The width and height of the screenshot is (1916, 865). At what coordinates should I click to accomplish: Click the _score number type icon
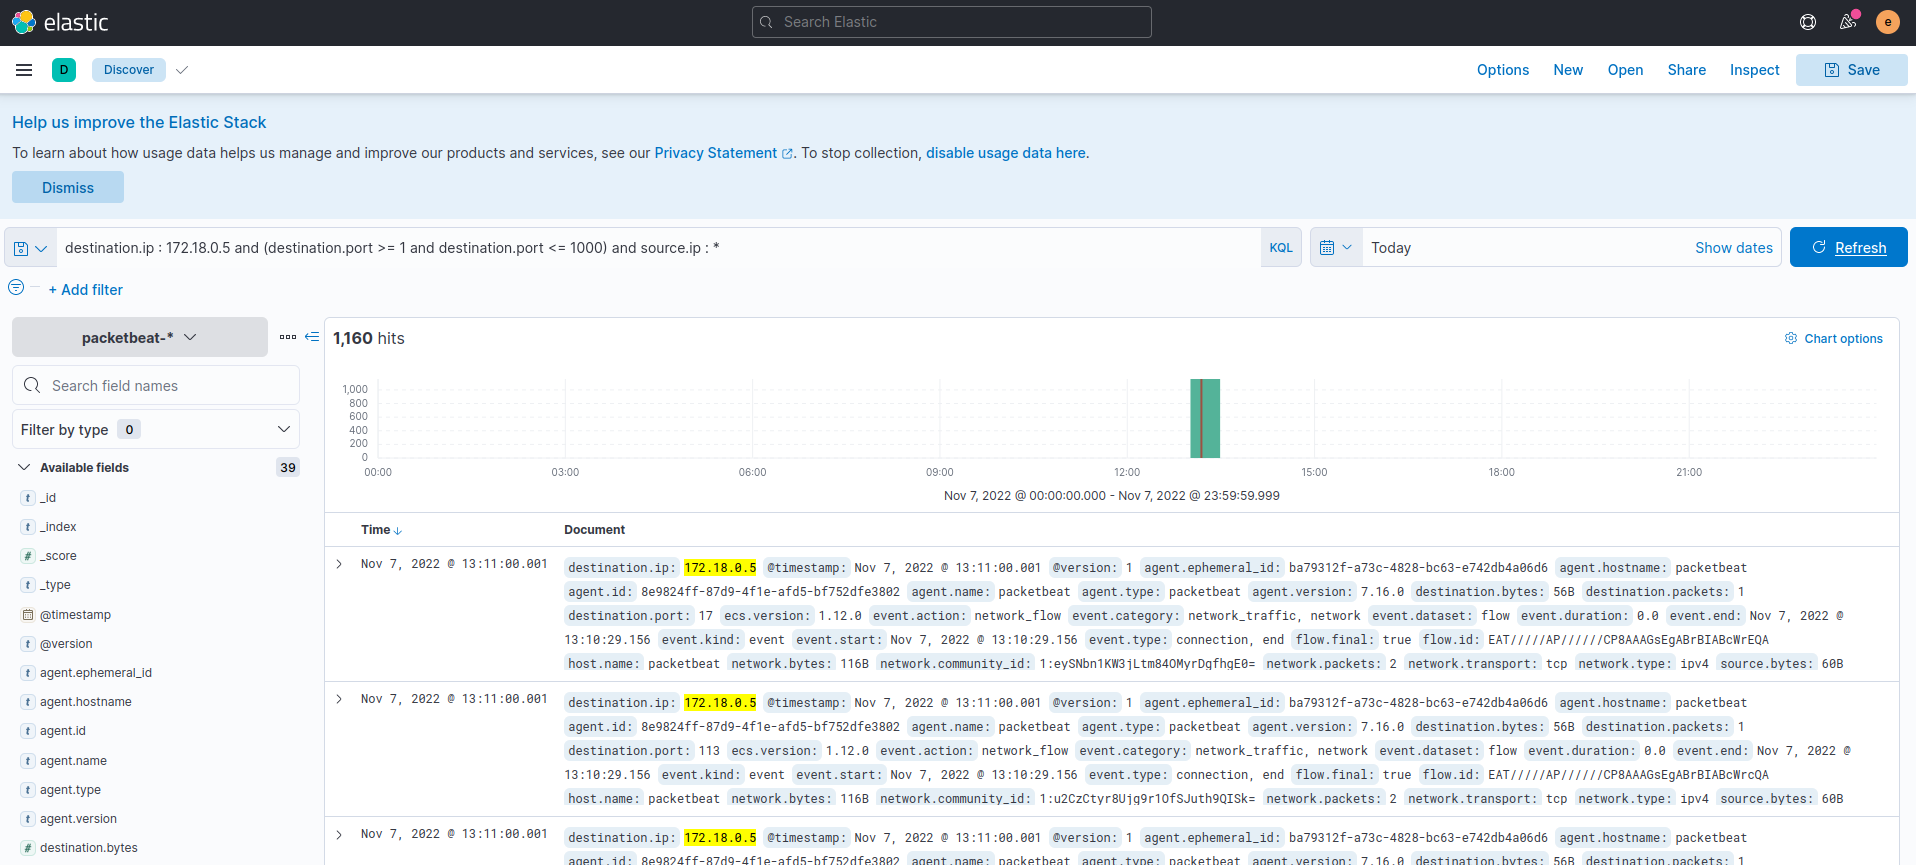[28, 556]
